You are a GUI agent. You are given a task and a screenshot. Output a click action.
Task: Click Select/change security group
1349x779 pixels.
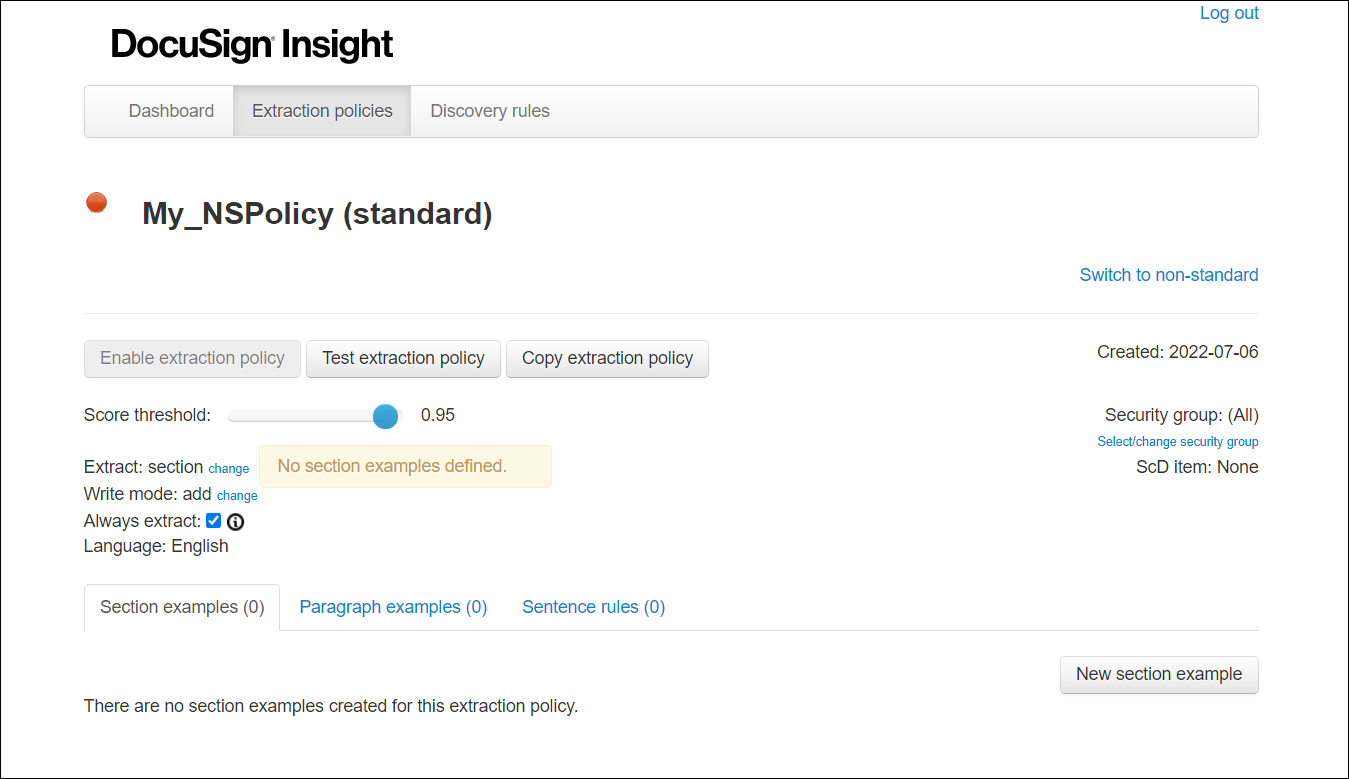point(1177,441)
